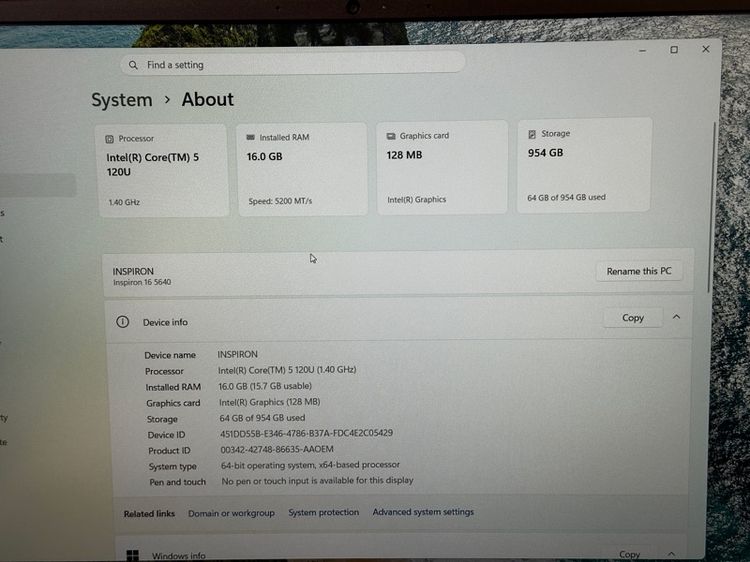
Task: Select the Device ID value text
Action: pyautogui.click(x=306, y=433)
